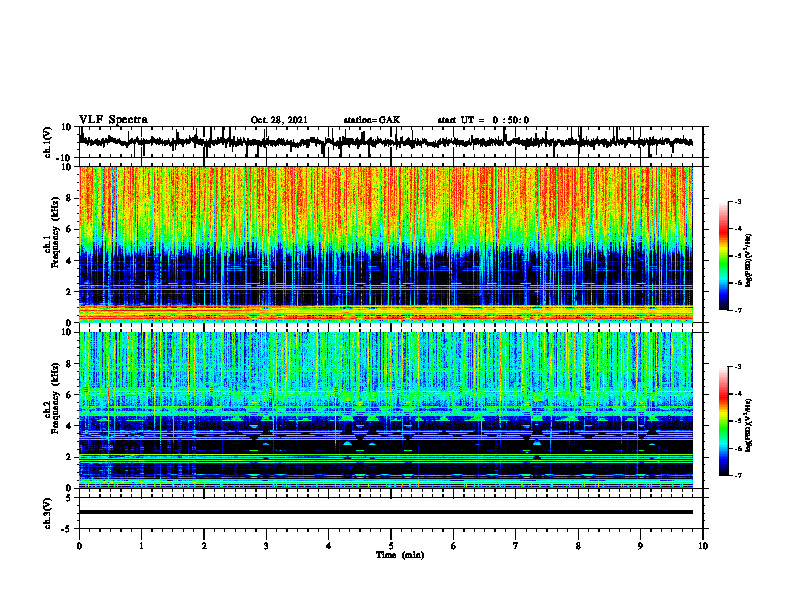Click the "-5" tick on ch.2 color bar
The width and height of the screenshot is (792, 612).
tap(738, 421)
